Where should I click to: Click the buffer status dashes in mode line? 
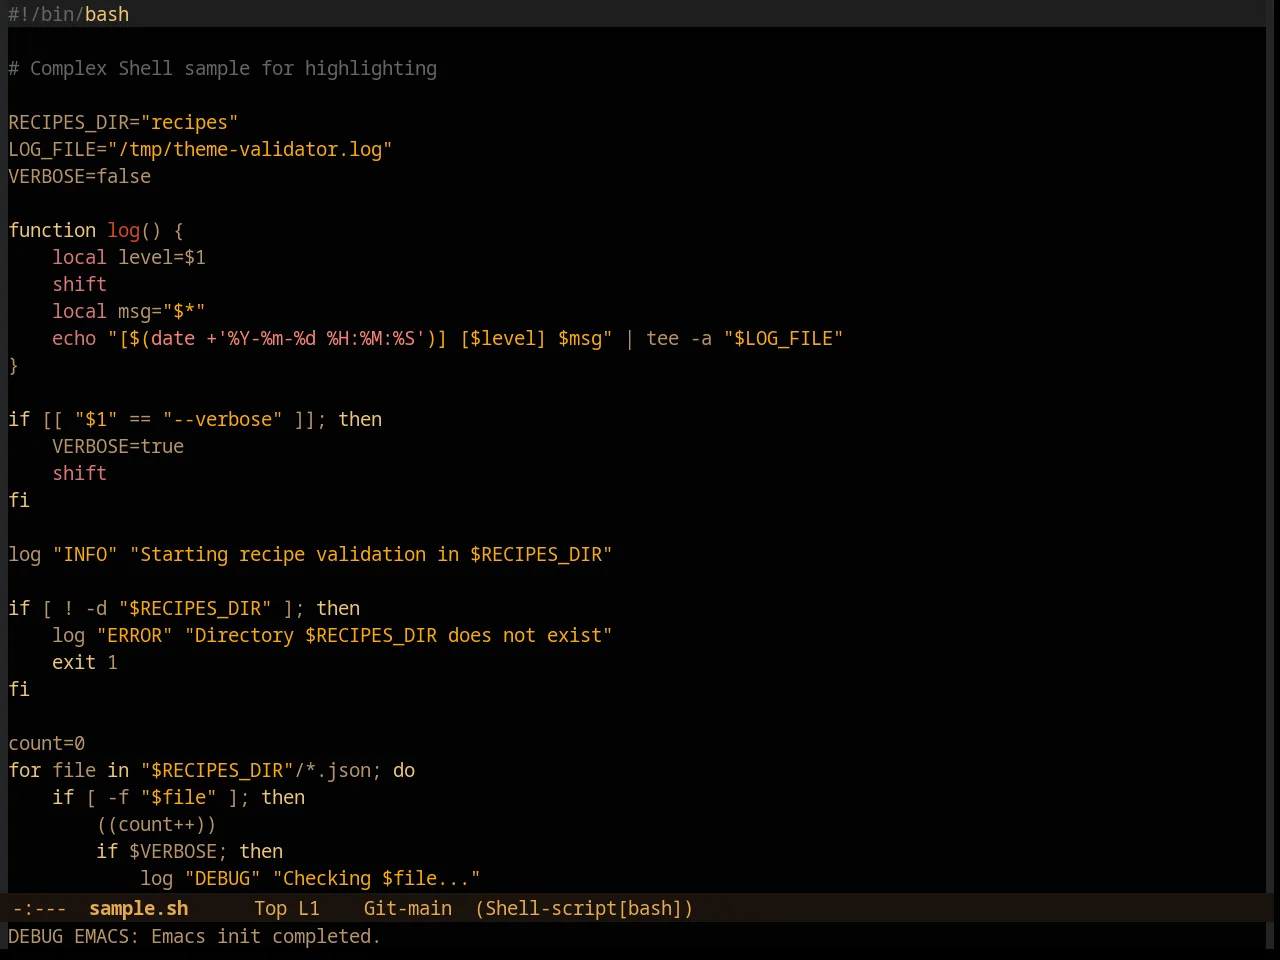click(x=40, y=908)
